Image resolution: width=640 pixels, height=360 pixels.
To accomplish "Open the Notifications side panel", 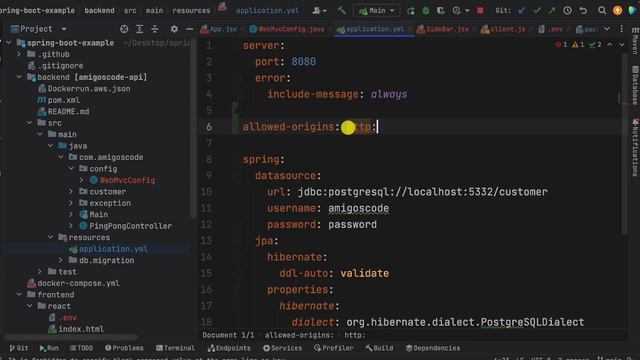I will [635, 147].
